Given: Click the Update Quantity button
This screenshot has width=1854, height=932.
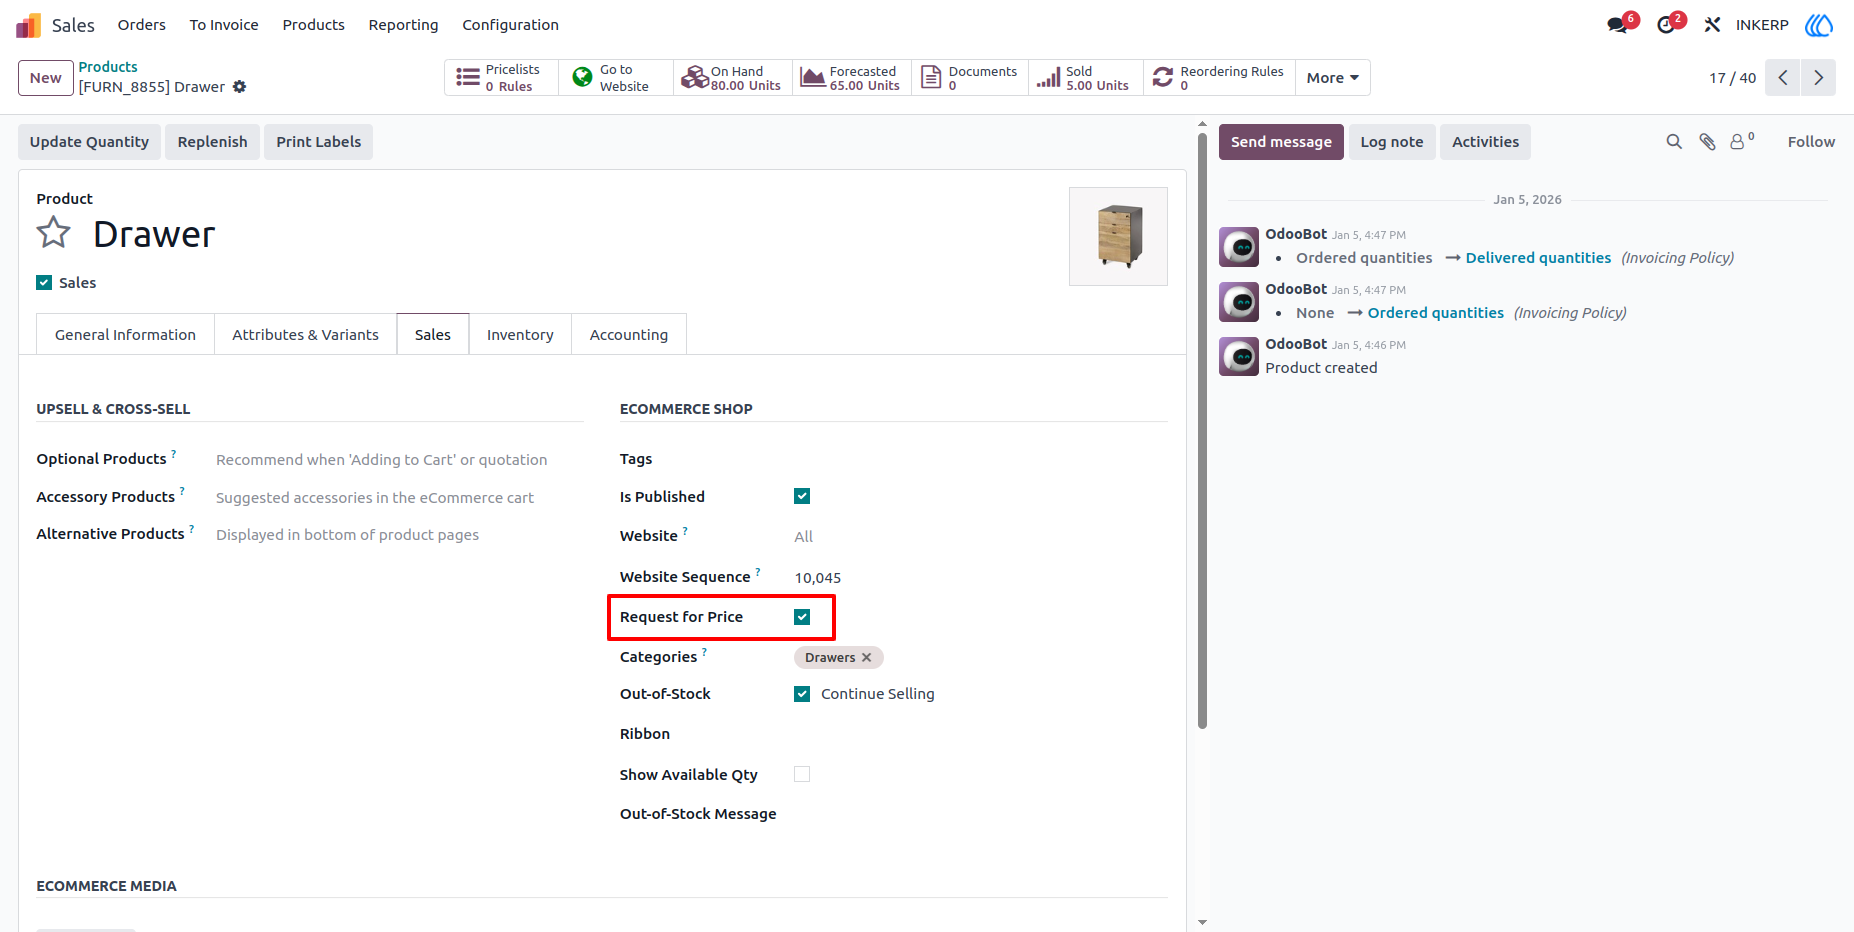Looking at the screenshot, I should tap(89, 142).
